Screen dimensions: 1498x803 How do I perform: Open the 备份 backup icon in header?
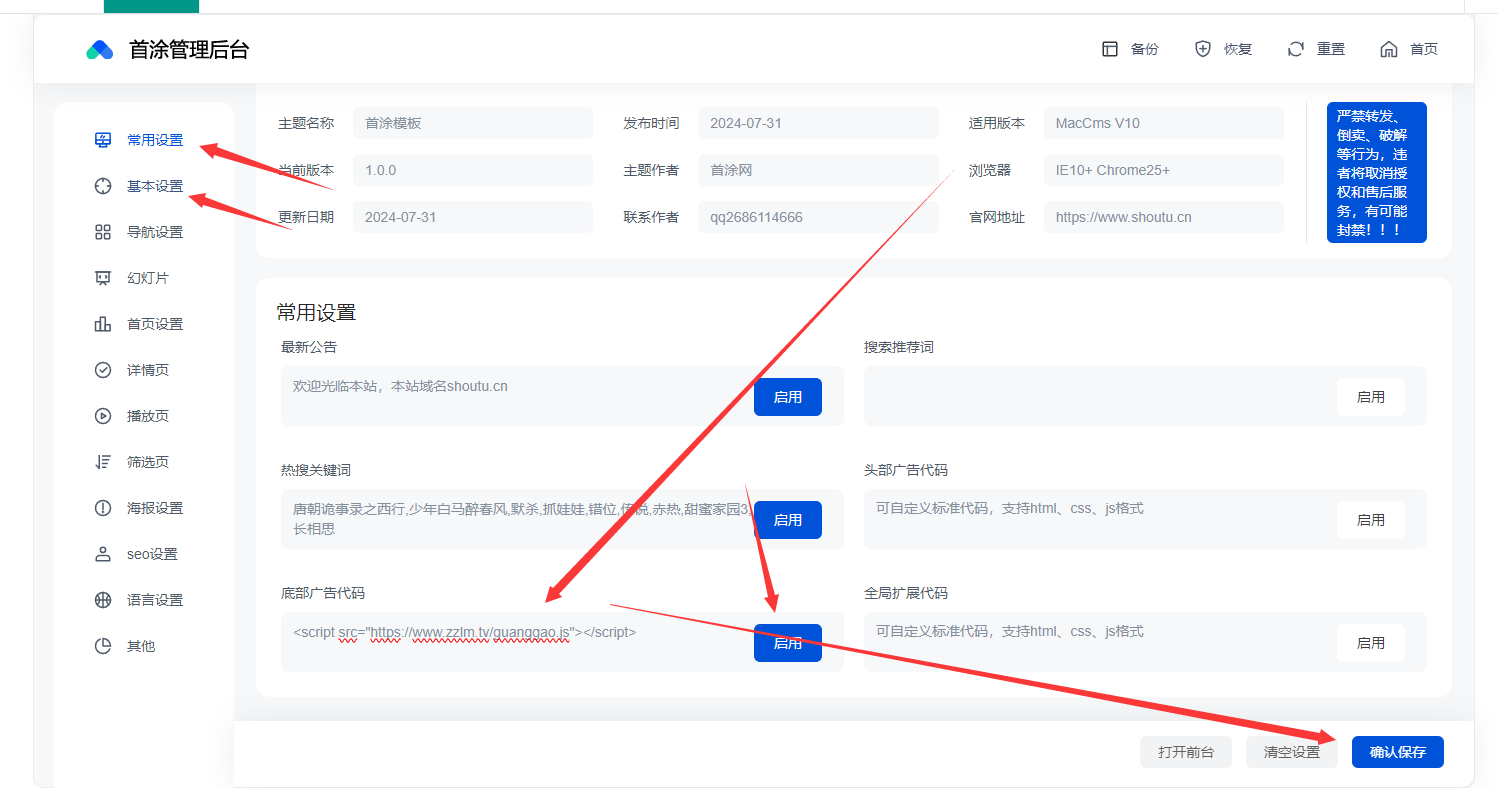click(x=1110, y=49)
